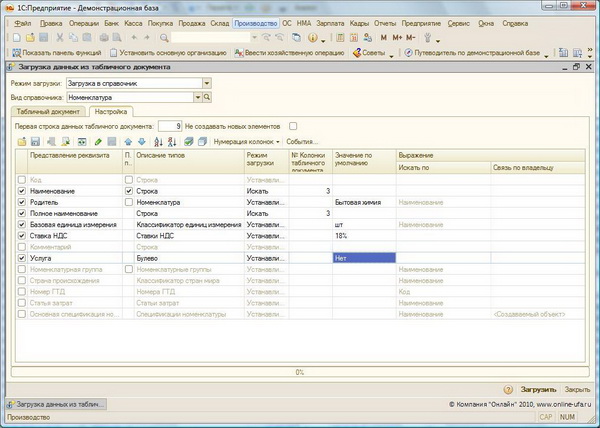Click the 18% cell in the Ставка НДС row
Image resolution: width=600 pixels, height=428 pixels.
pyautogui.click(x=364, y=236)
